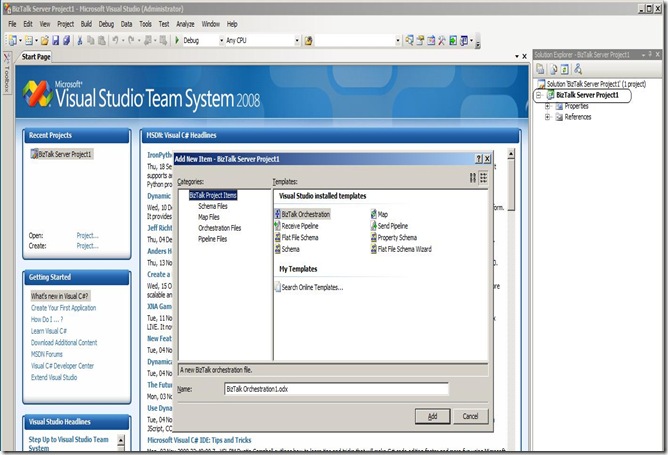668x455 pixels.
Task: Select the BizTalk Orchestration template
Action: (302, 214)
